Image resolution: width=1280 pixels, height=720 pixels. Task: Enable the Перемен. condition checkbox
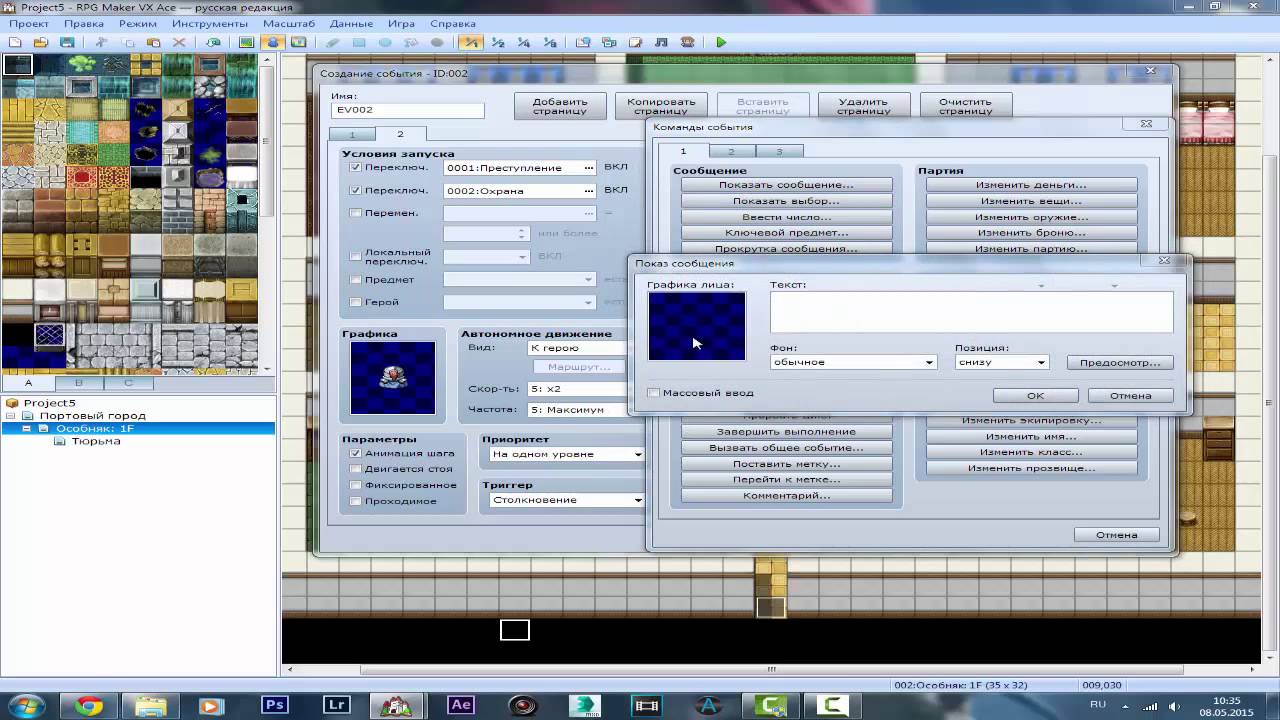point(355,213)
